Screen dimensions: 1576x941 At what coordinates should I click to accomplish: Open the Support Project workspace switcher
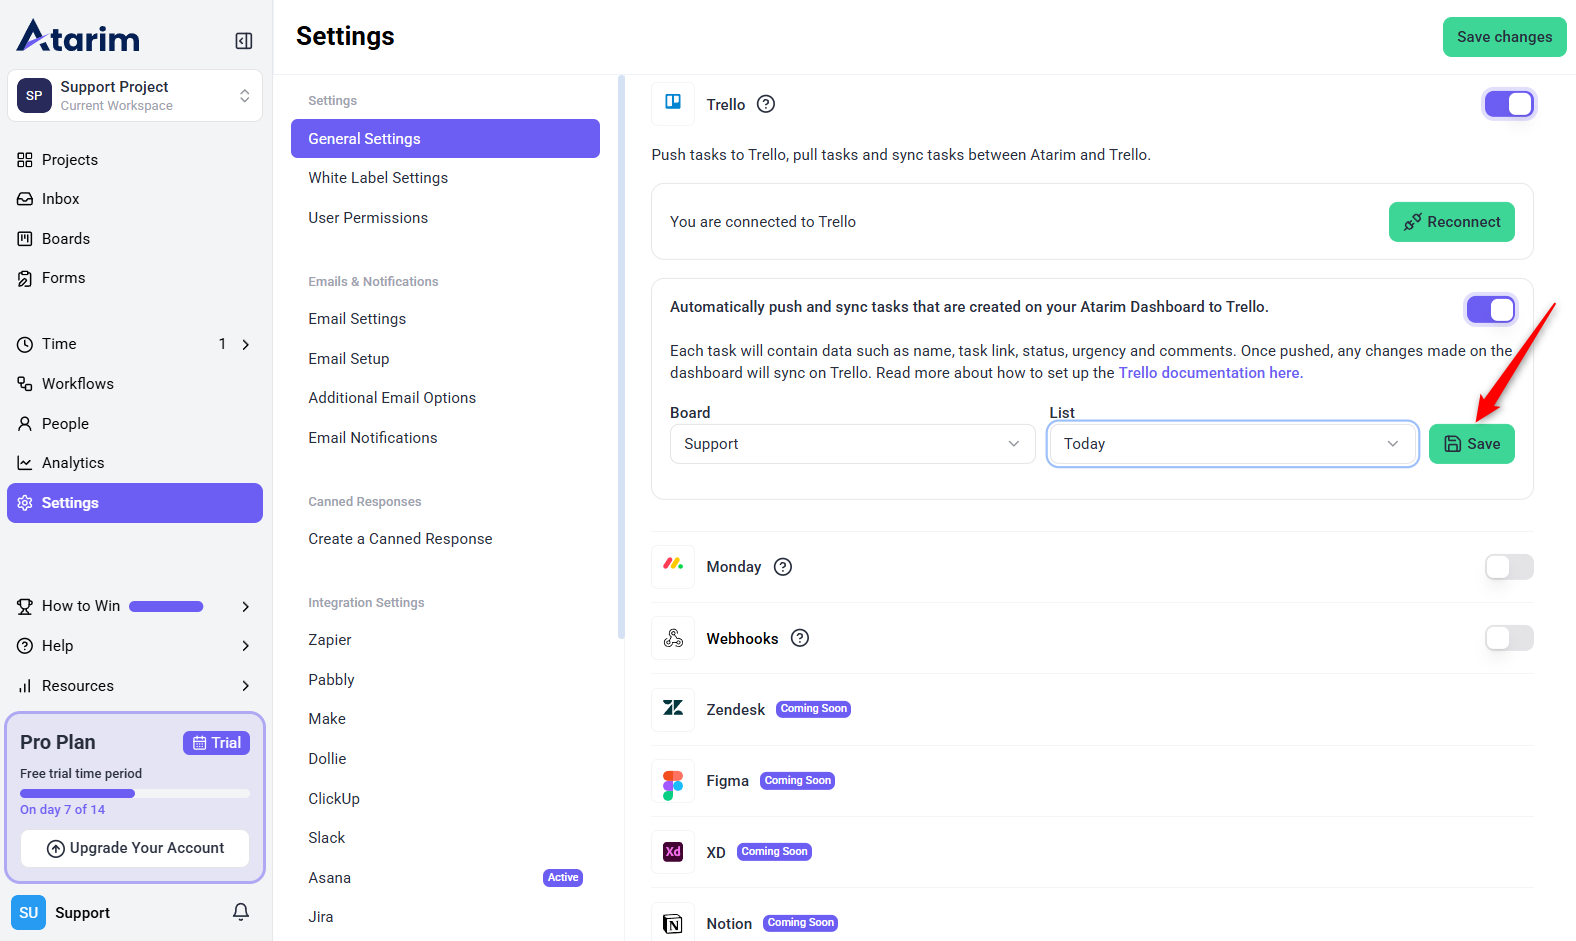pyautogui.click(x=135, y=96)
